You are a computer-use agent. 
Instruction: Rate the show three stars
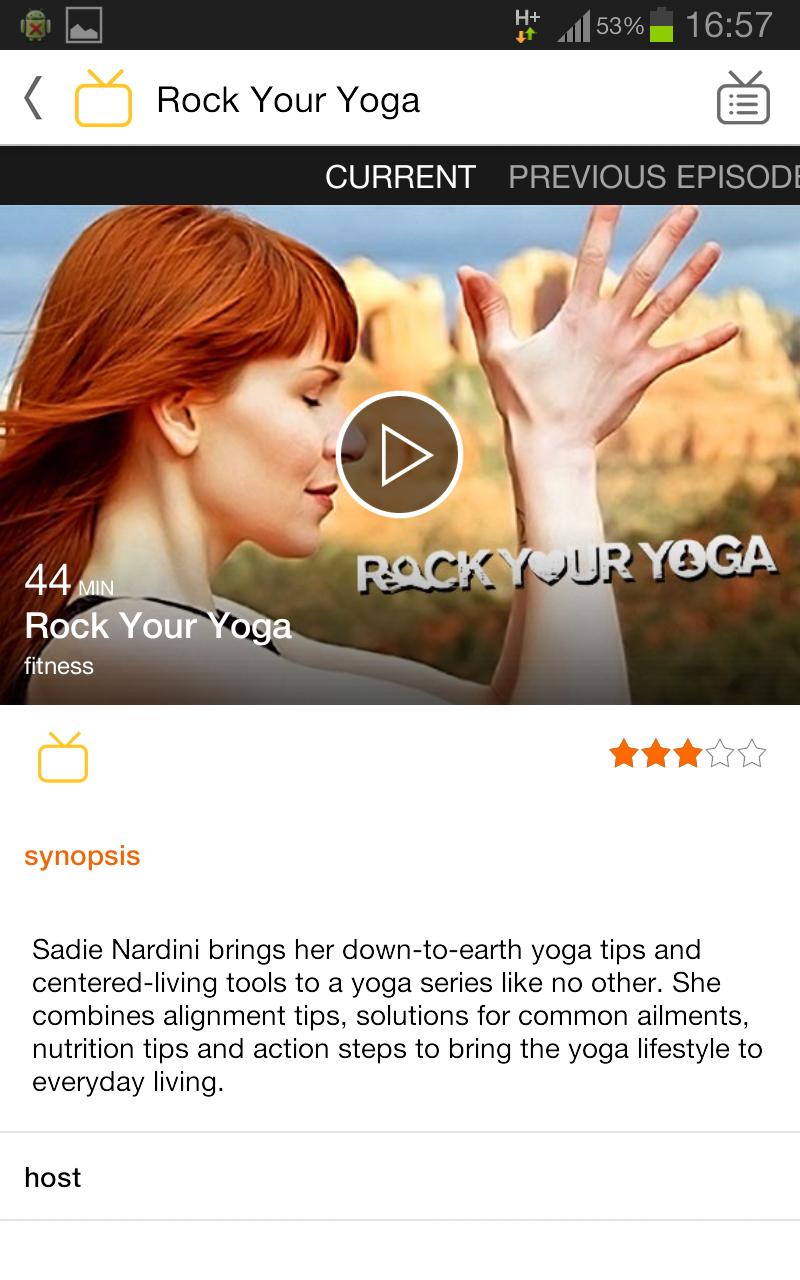point(688,753)
